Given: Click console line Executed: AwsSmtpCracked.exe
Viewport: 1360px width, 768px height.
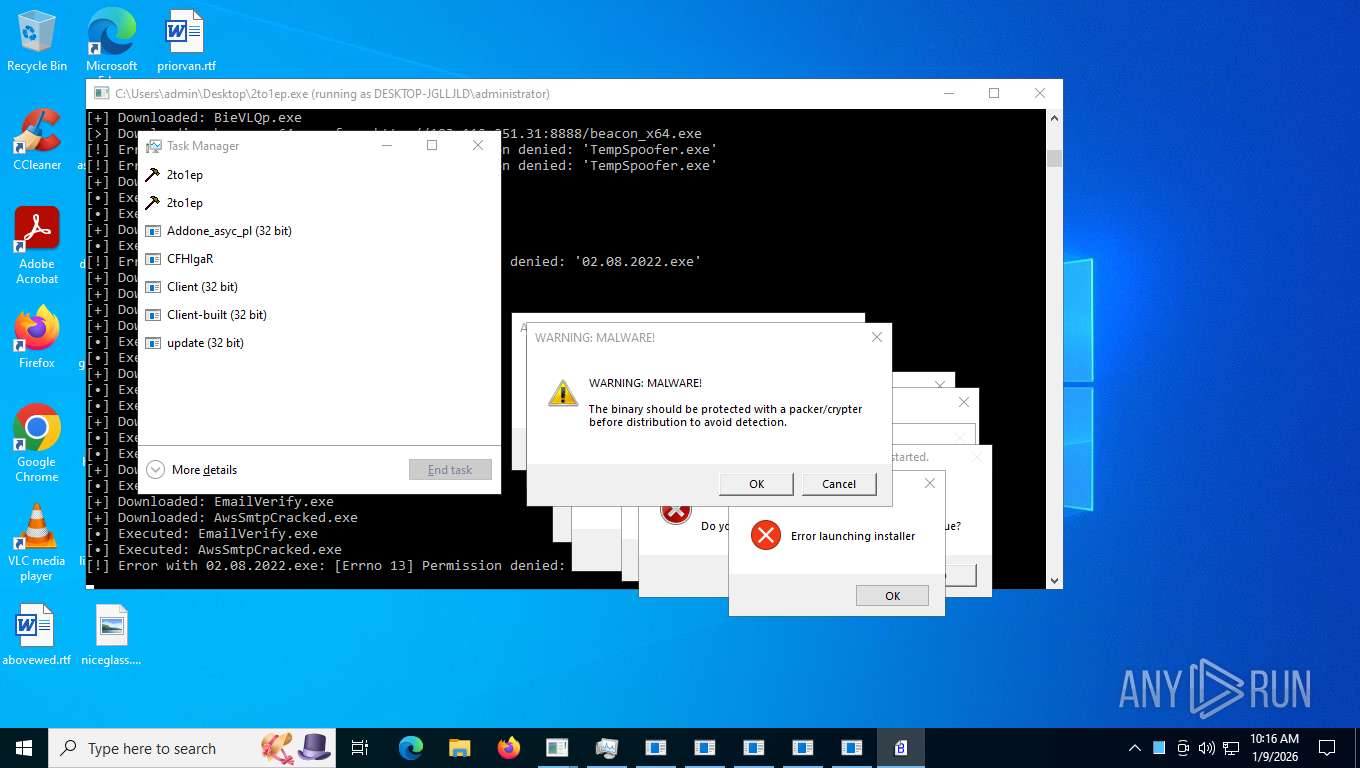Looking at the screenshot, I should (215, 550).
